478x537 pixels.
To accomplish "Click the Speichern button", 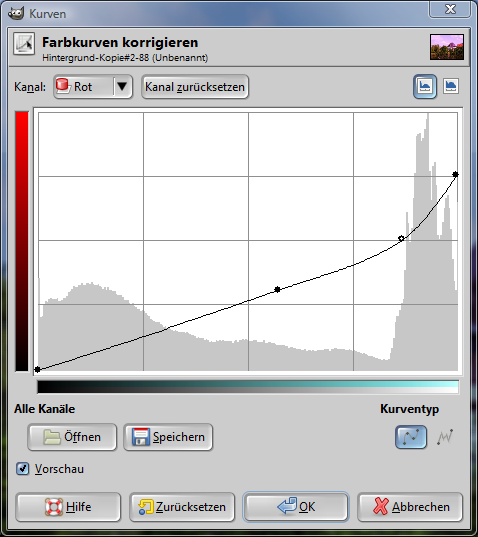I will [168, 437].
